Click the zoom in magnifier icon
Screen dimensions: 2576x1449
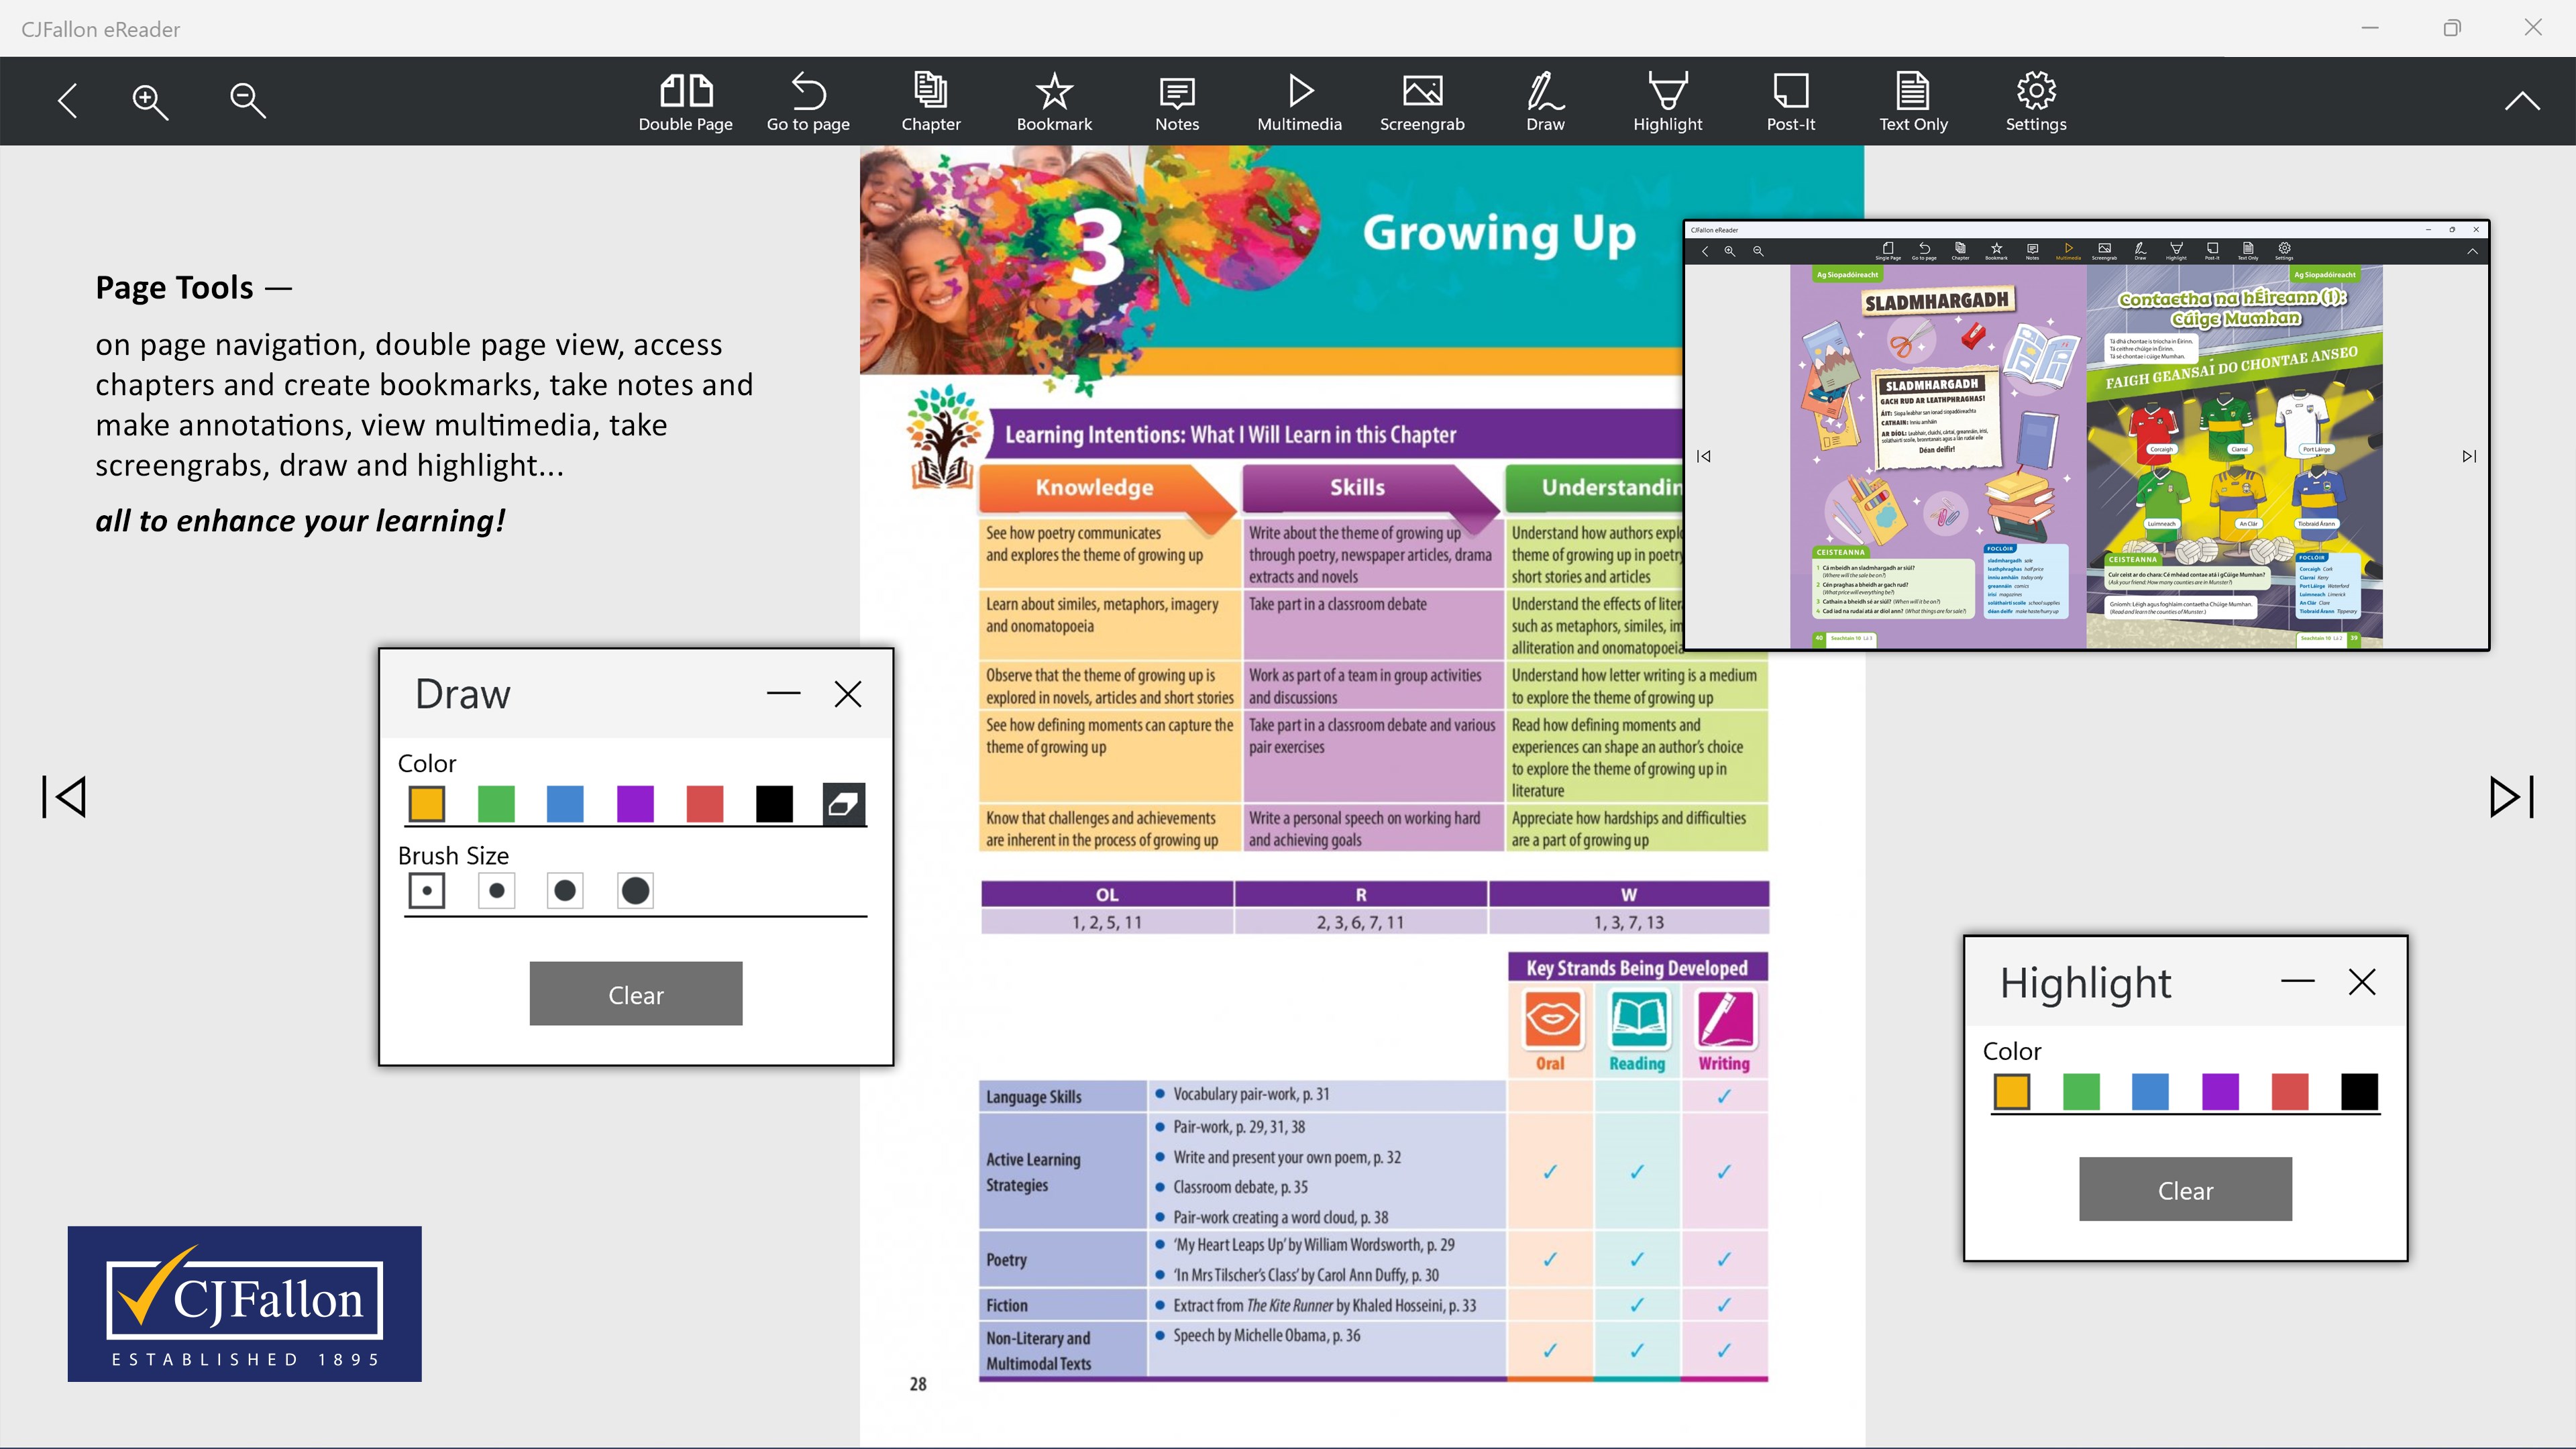pos(150,100)
